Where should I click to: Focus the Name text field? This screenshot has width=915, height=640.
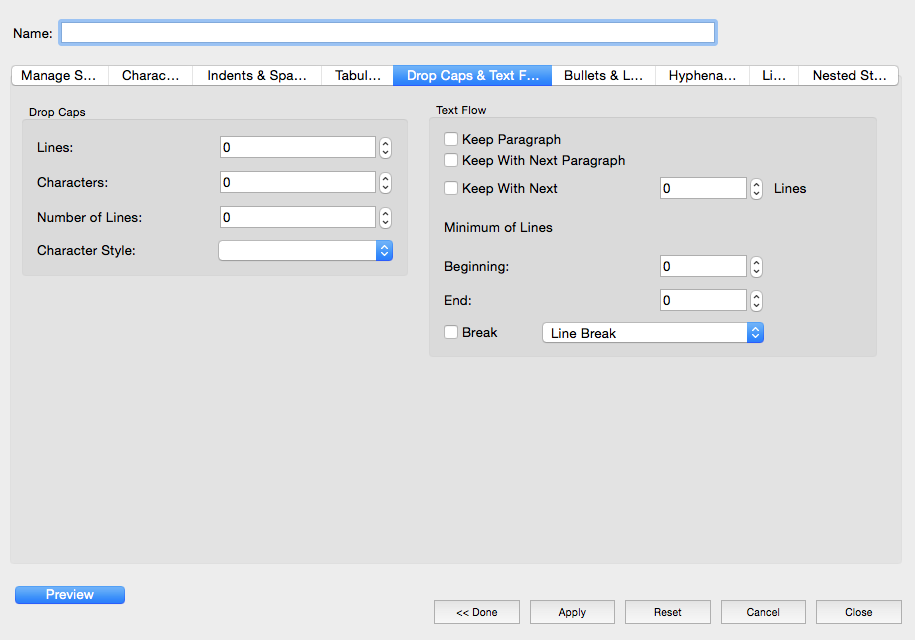[x=387, y=33]
